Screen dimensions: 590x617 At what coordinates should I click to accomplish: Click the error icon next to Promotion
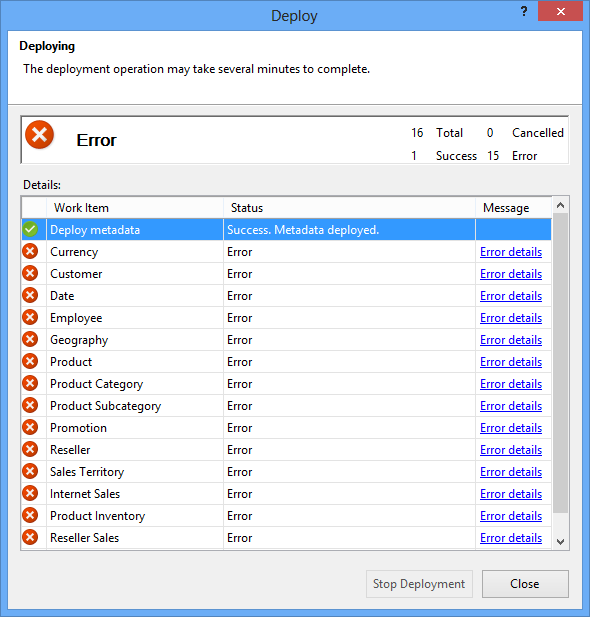30,427
